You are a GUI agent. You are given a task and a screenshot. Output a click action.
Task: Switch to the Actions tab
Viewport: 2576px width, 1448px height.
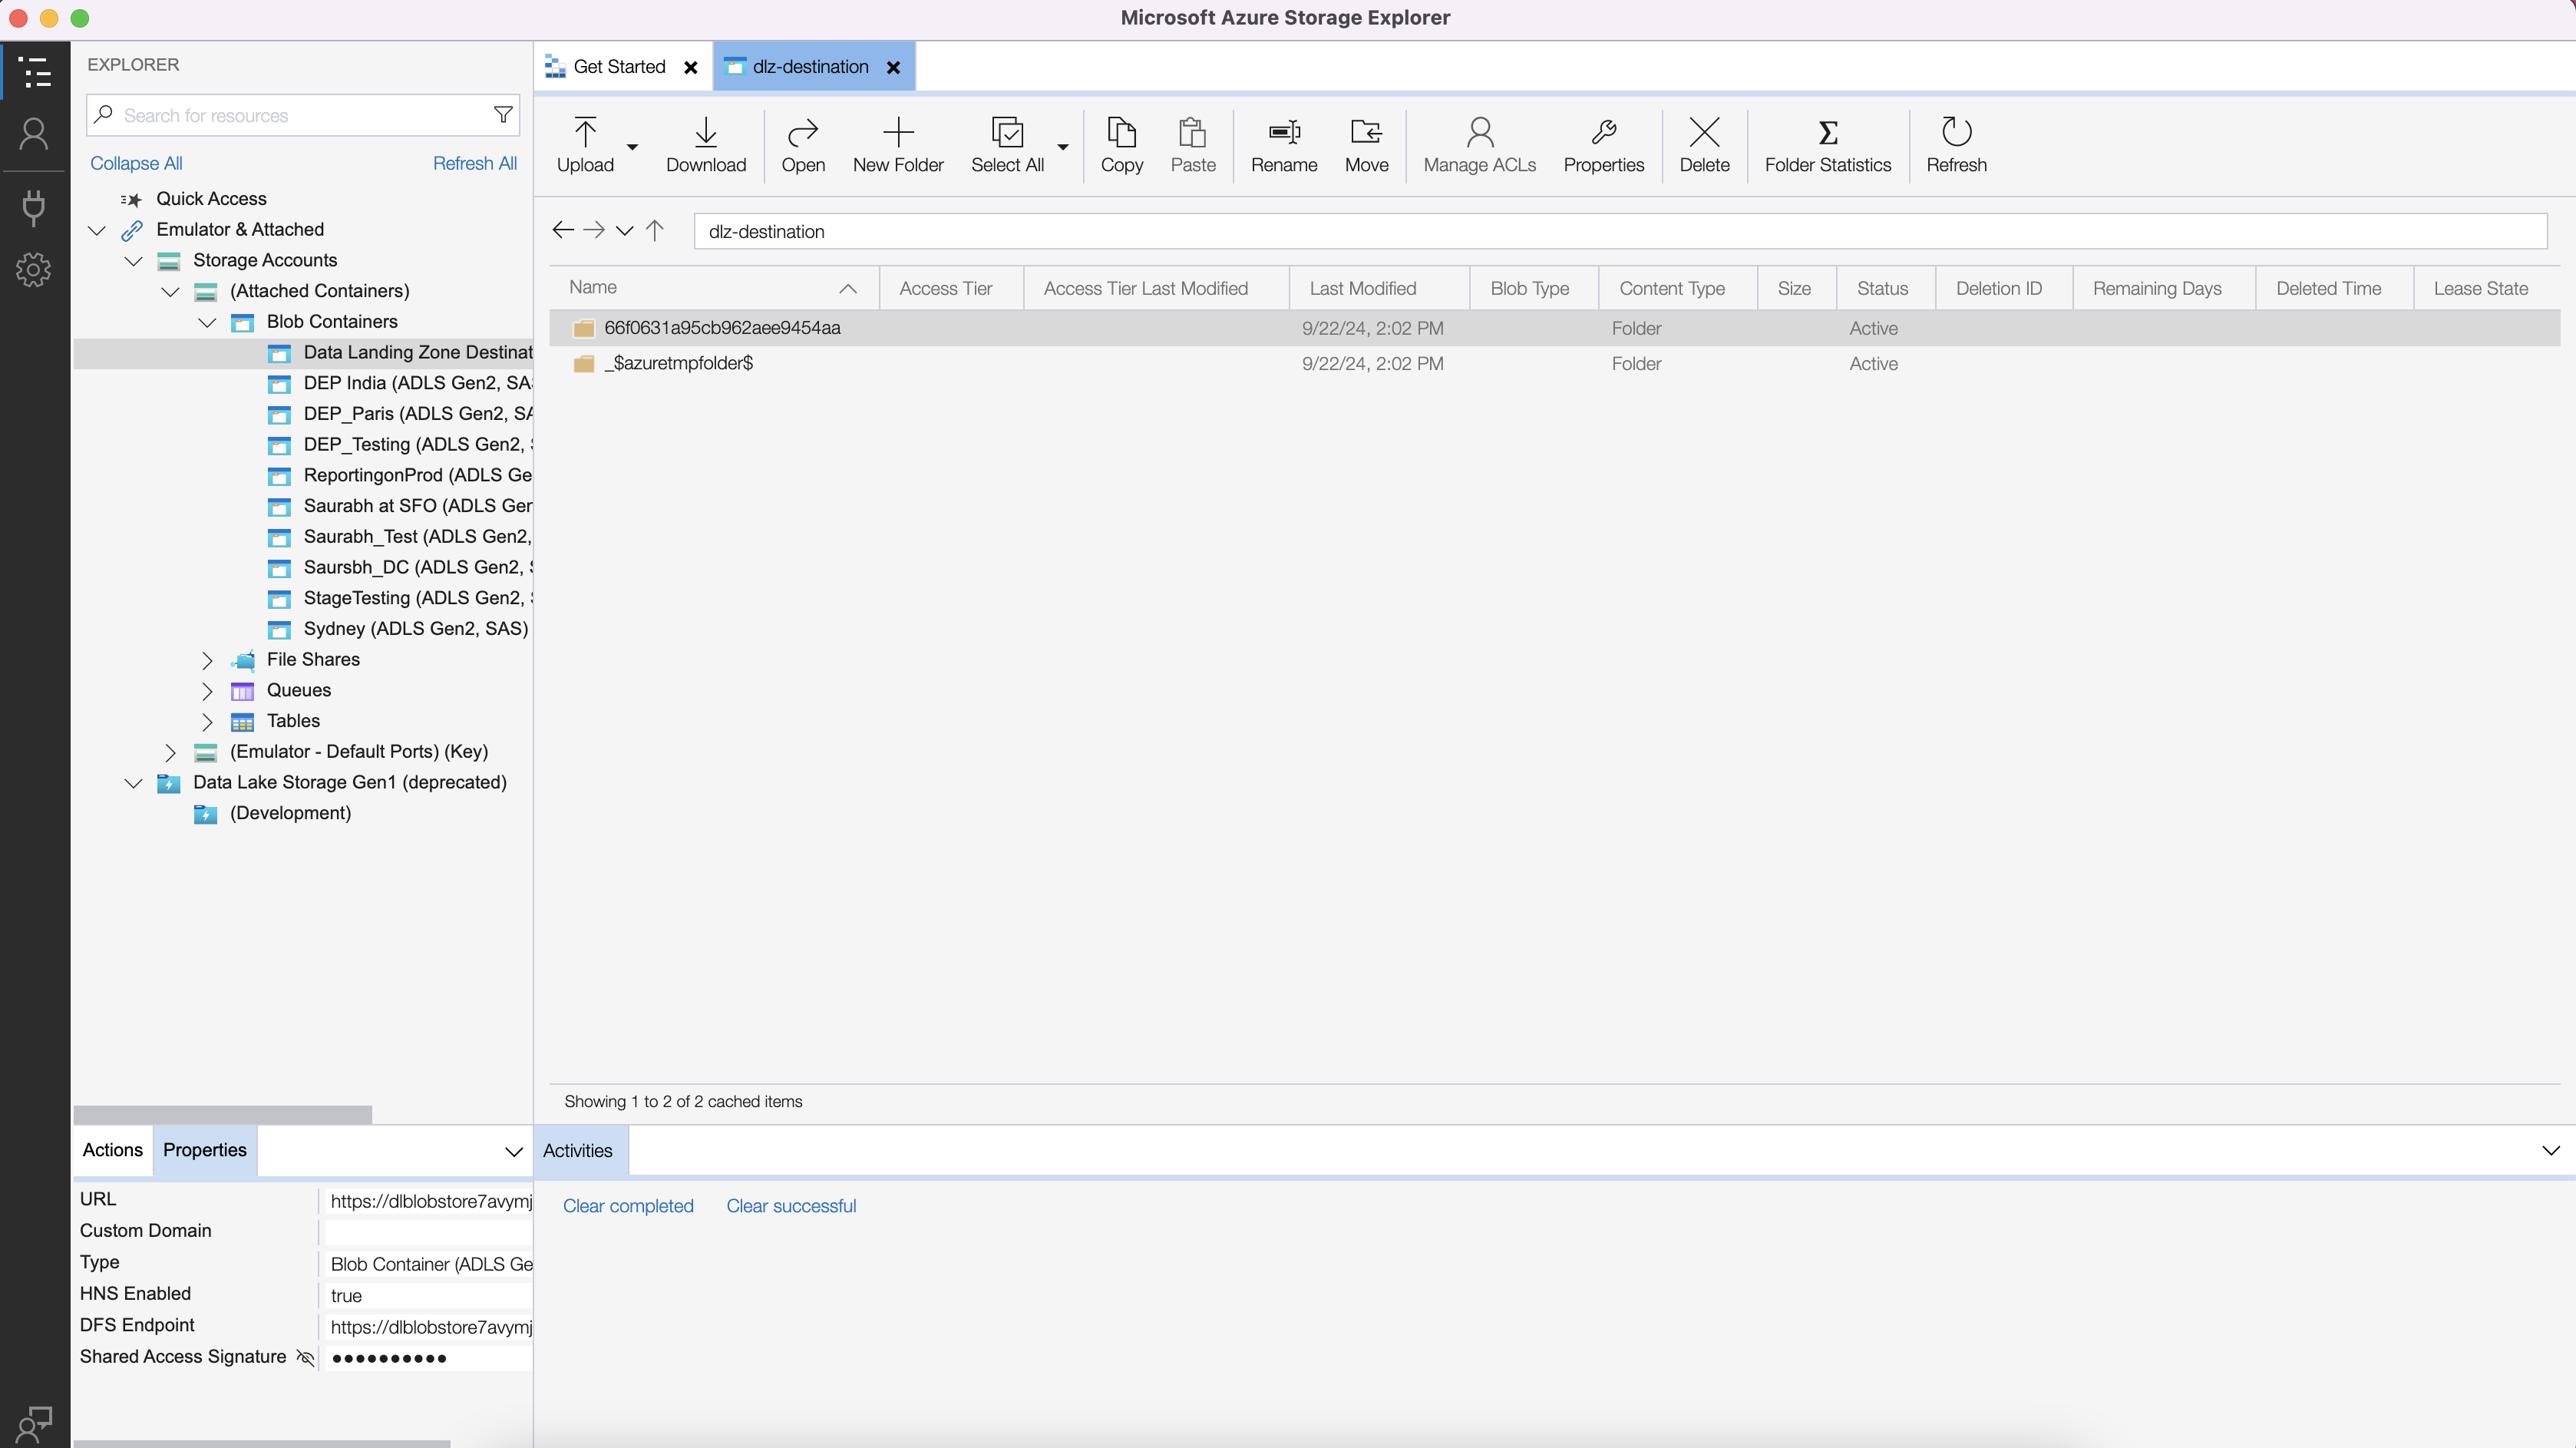(x=112, y=1150)
